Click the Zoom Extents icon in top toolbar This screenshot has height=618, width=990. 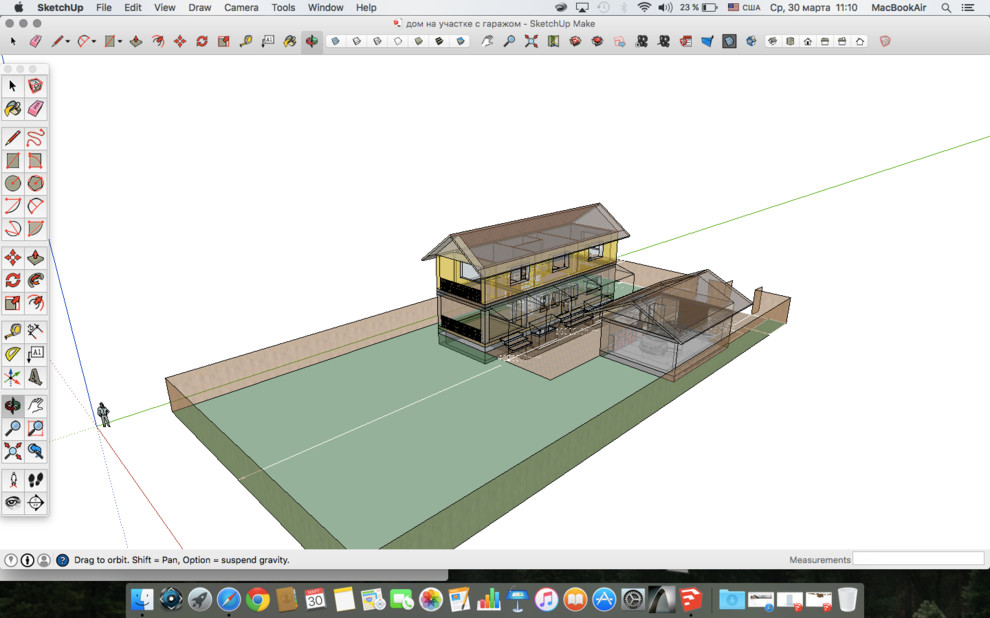531,42
